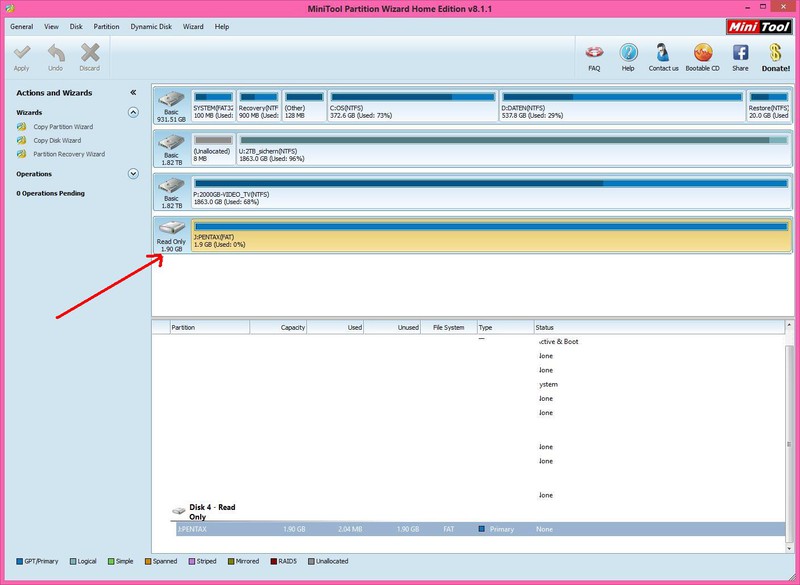The height and width of the screenshot is (585, 800).
Task: Select the Recovery(NTFS) 900 MB partition block
Action: [x=259, y=106]
